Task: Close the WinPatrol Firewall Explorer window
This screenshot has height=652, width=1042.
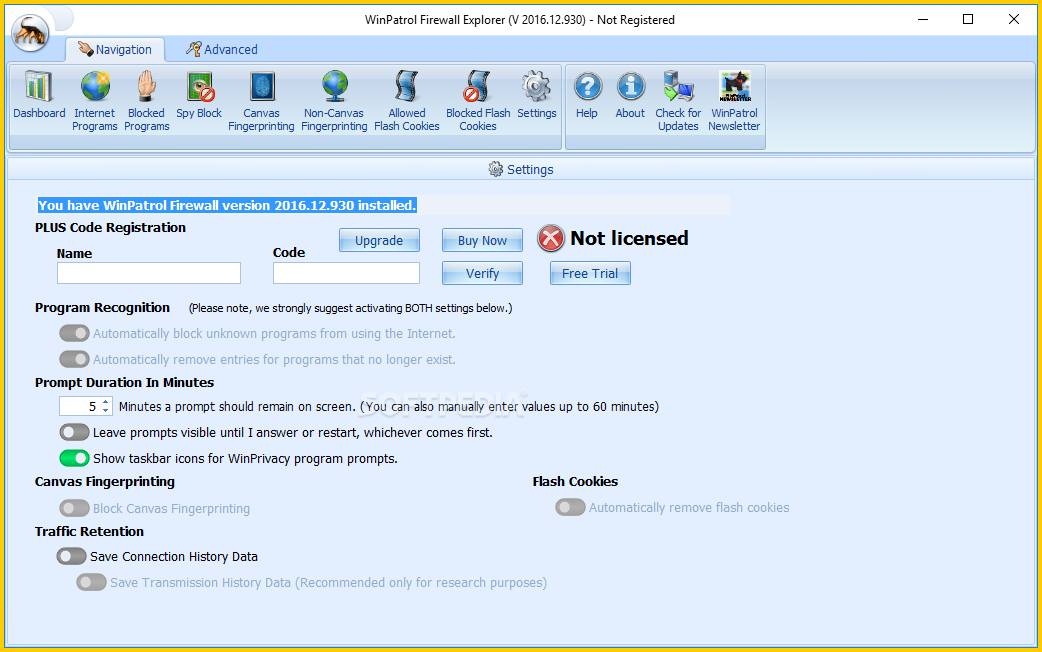Action: click(1013, 19)
